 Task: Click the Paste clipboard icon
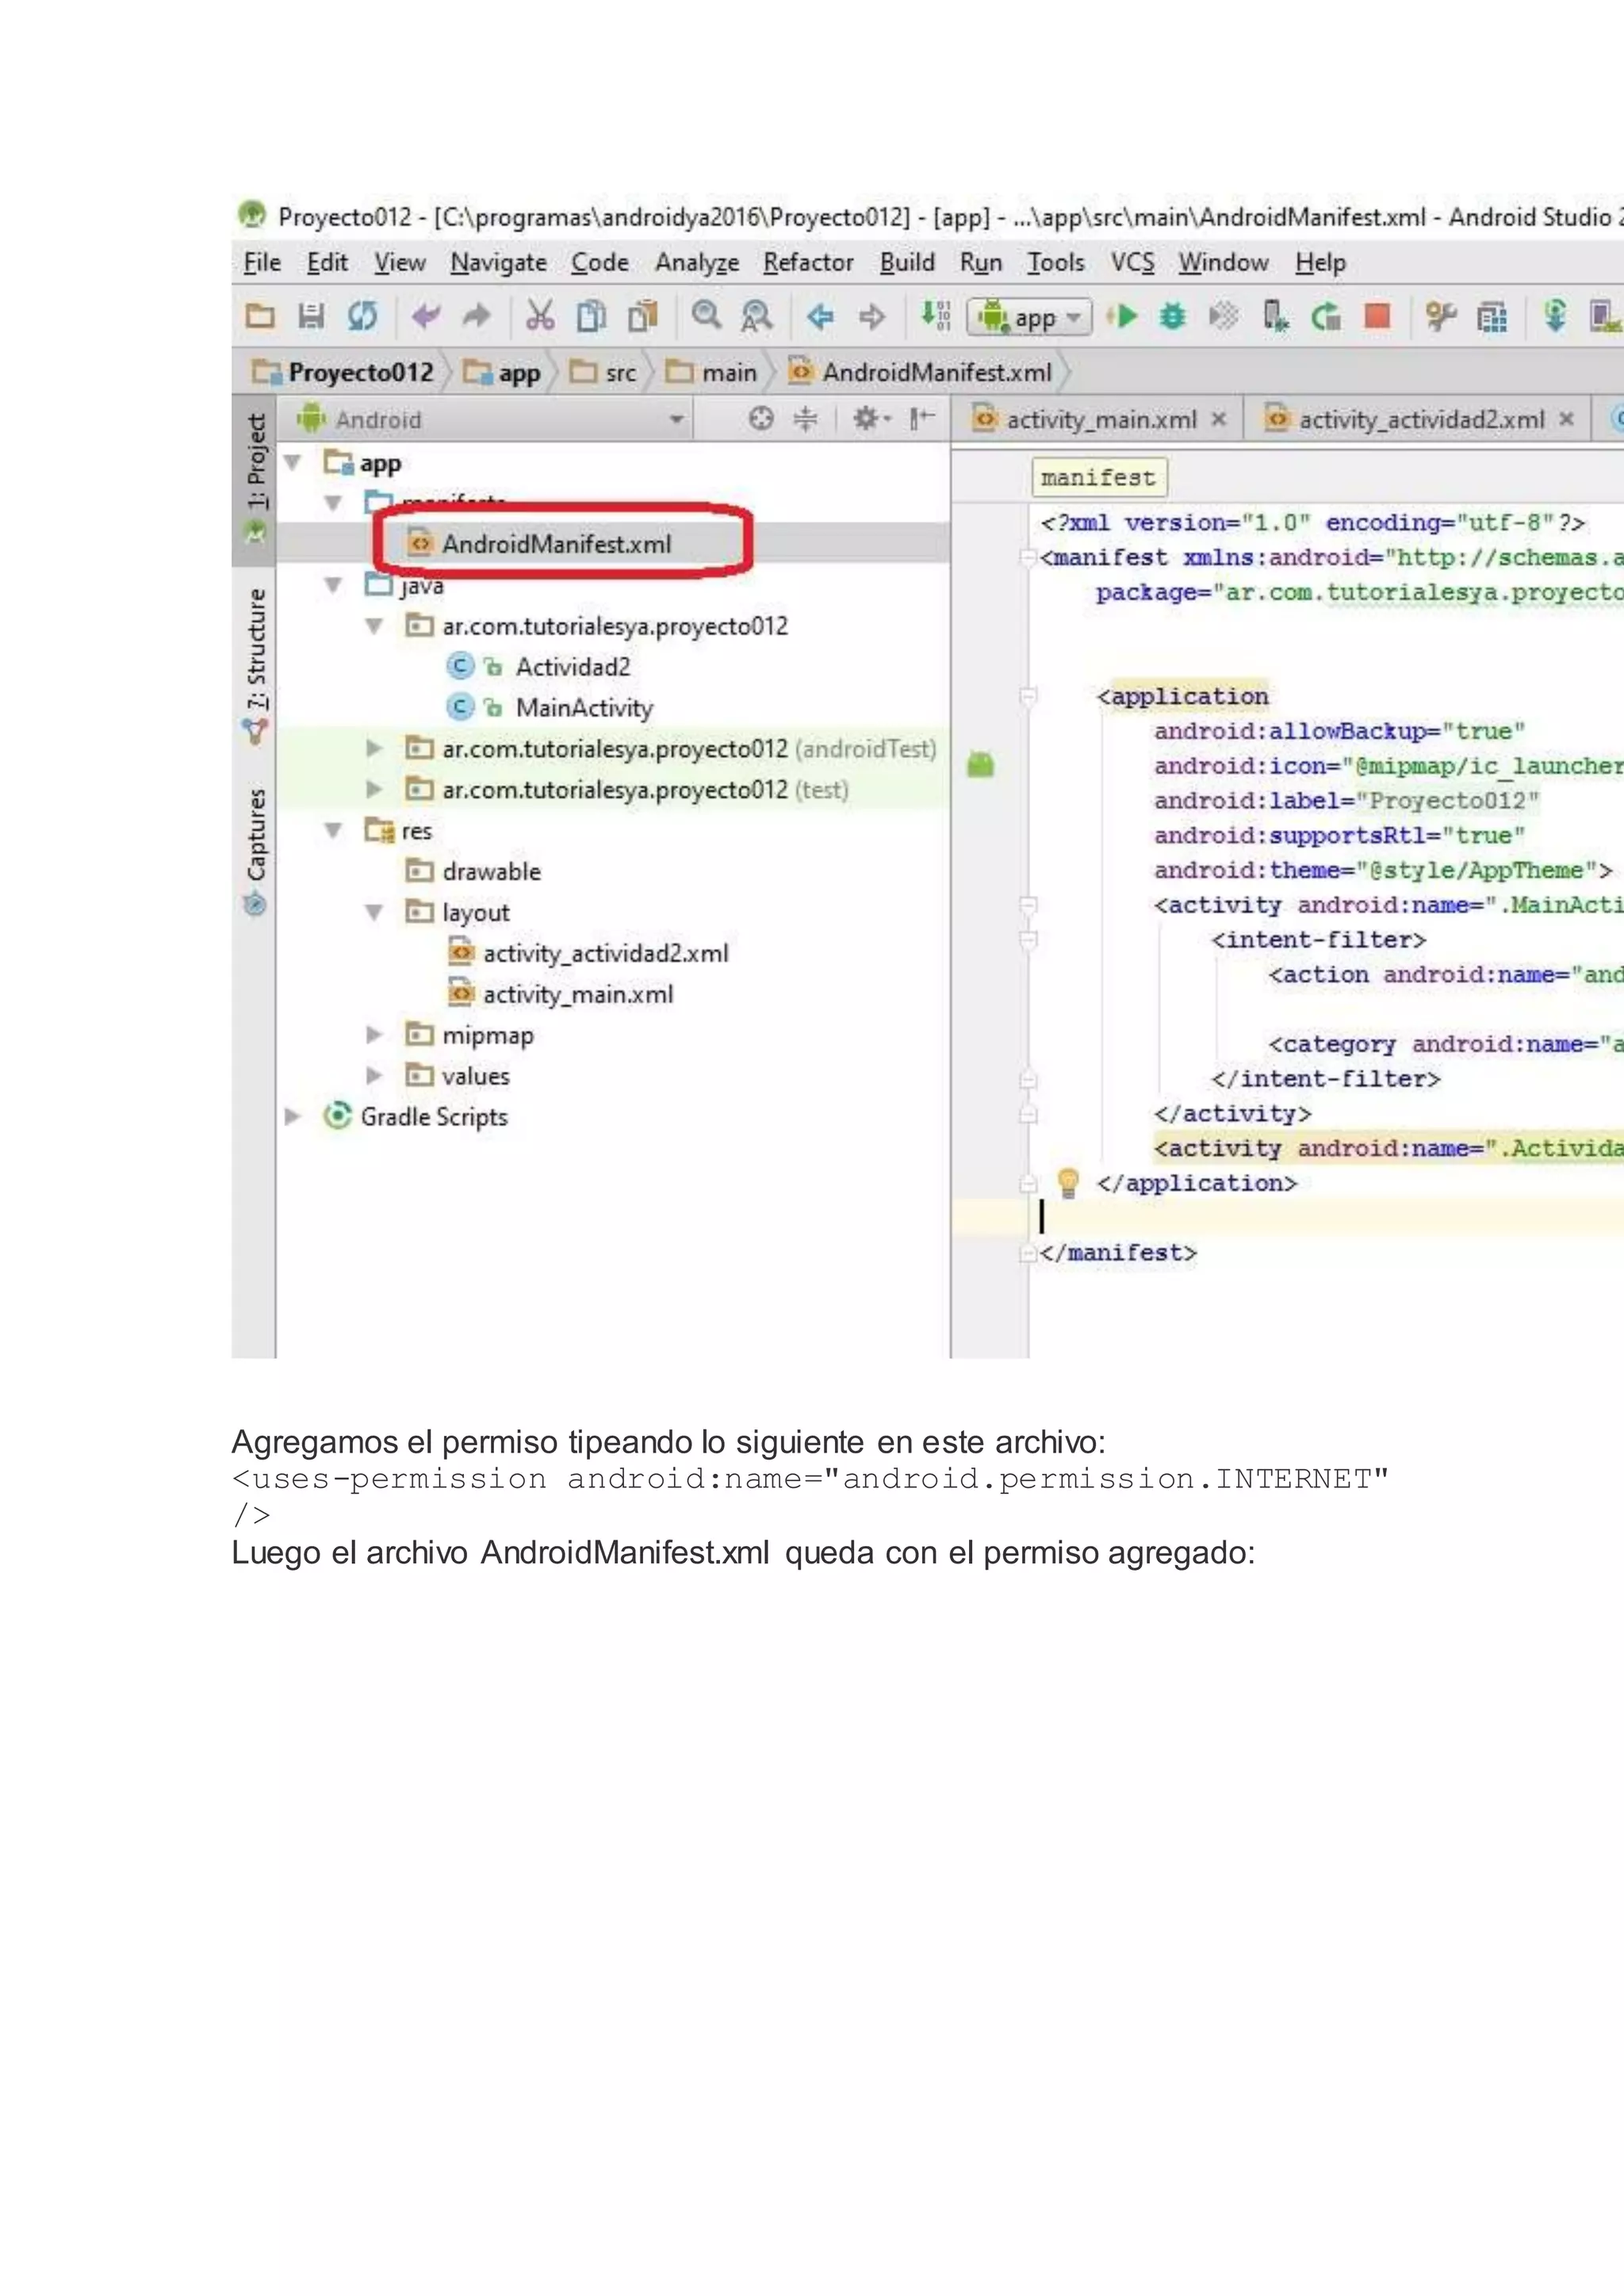click(642, 316)
